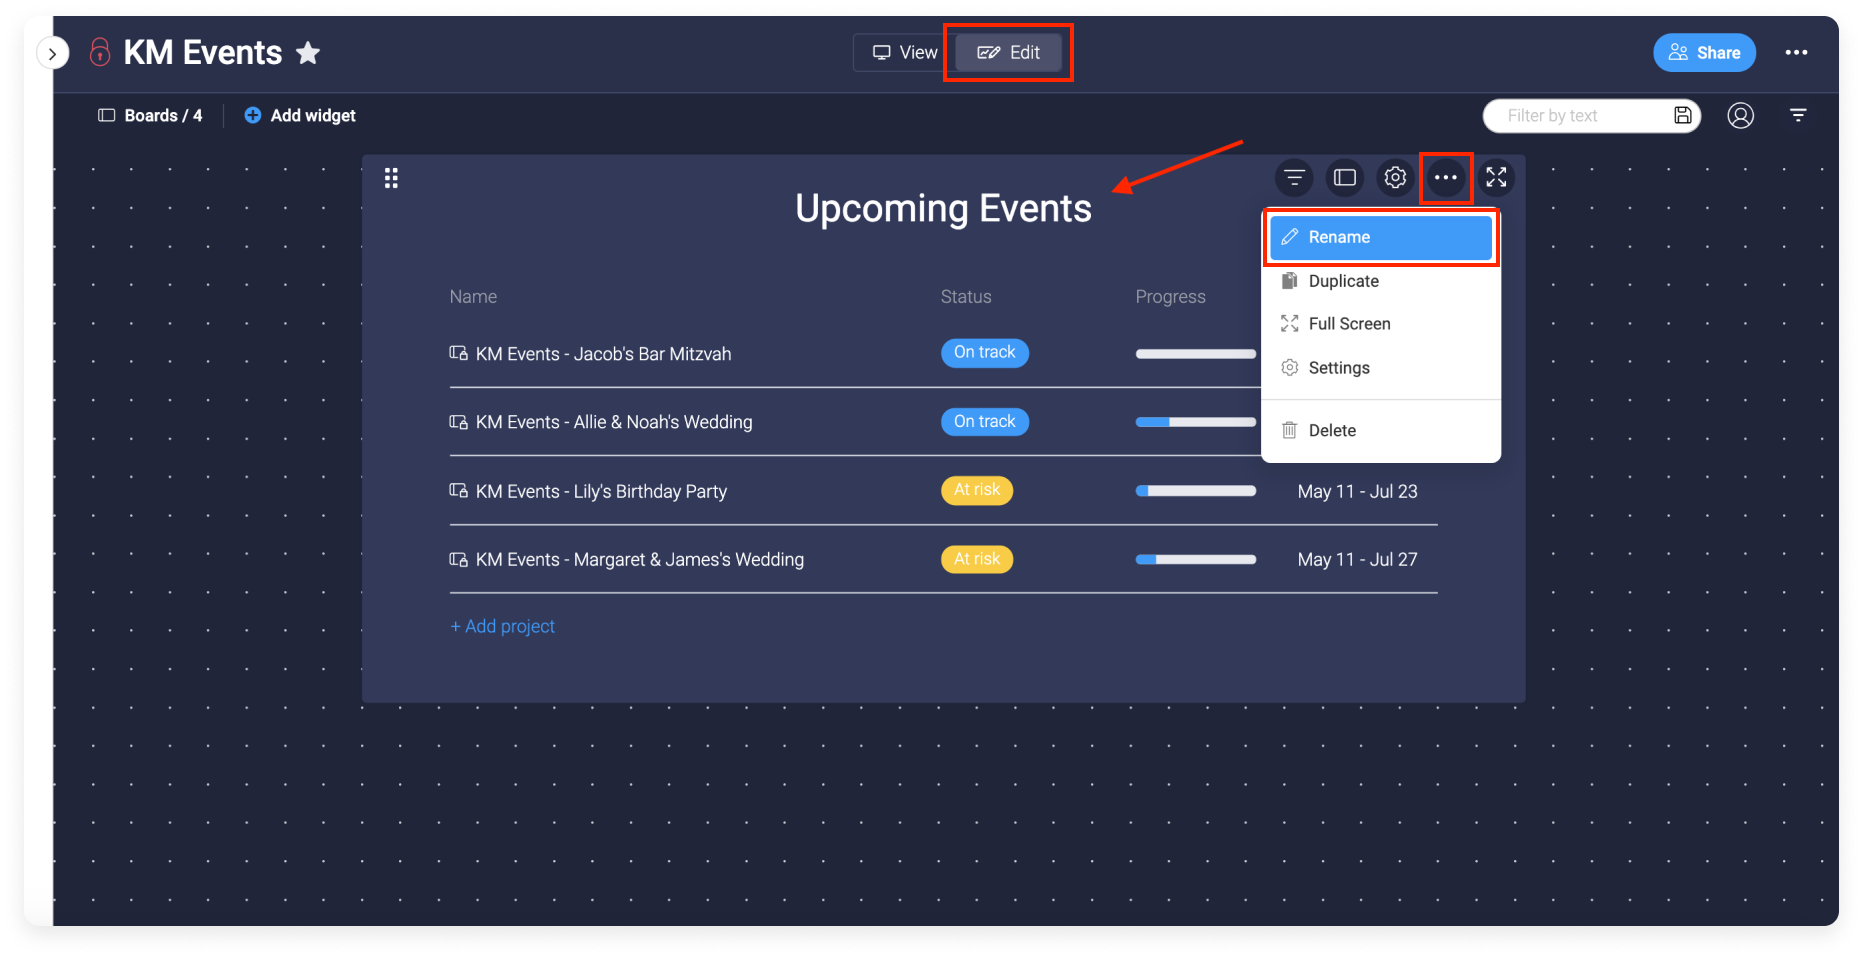Click the Status column header
Screen dimensions: 1863x958
point(966,297)
